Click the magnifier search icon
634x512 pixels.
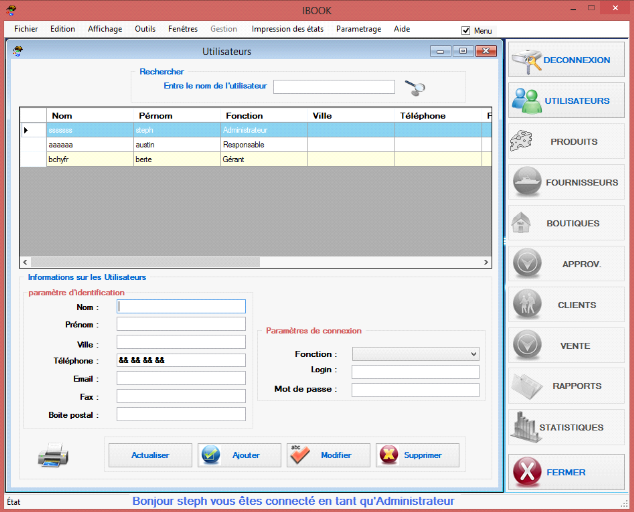pyautogui.click(x=415, y=88)
